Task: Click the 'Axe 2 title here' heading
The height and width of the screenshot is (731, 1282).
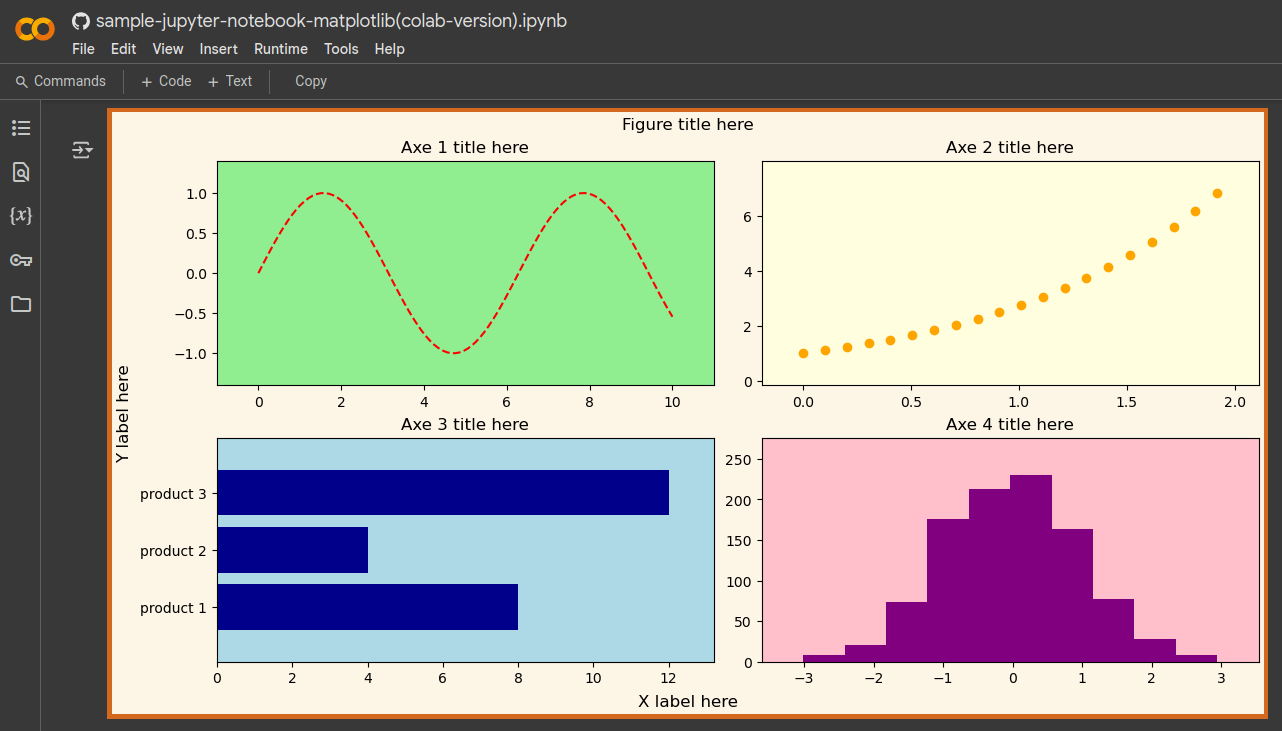Action: pyautogui.click(x=1010, y=147)
